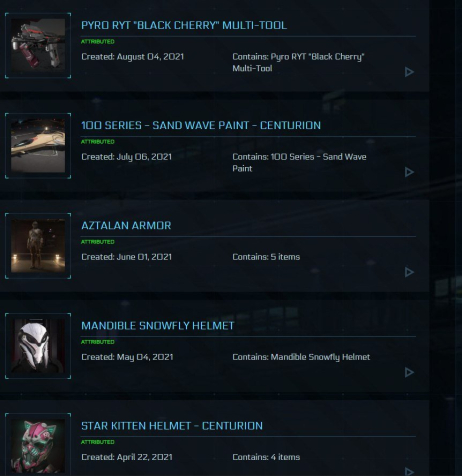Screen dimensions: 462x476
Task: Click the Star Kitten Helmet - Centurion title
Action: click(172, 426)
